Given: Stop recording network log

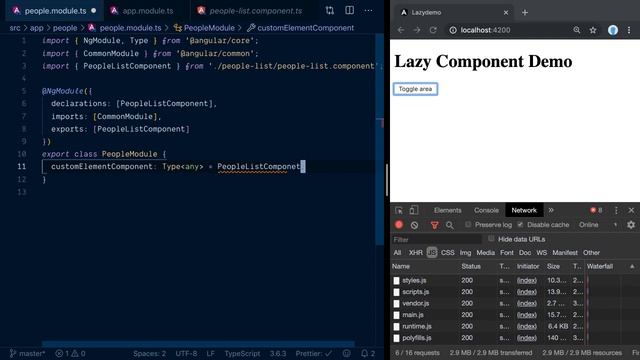Looking at the screenshot, I should pyautogui.click(x=399, y=225).
